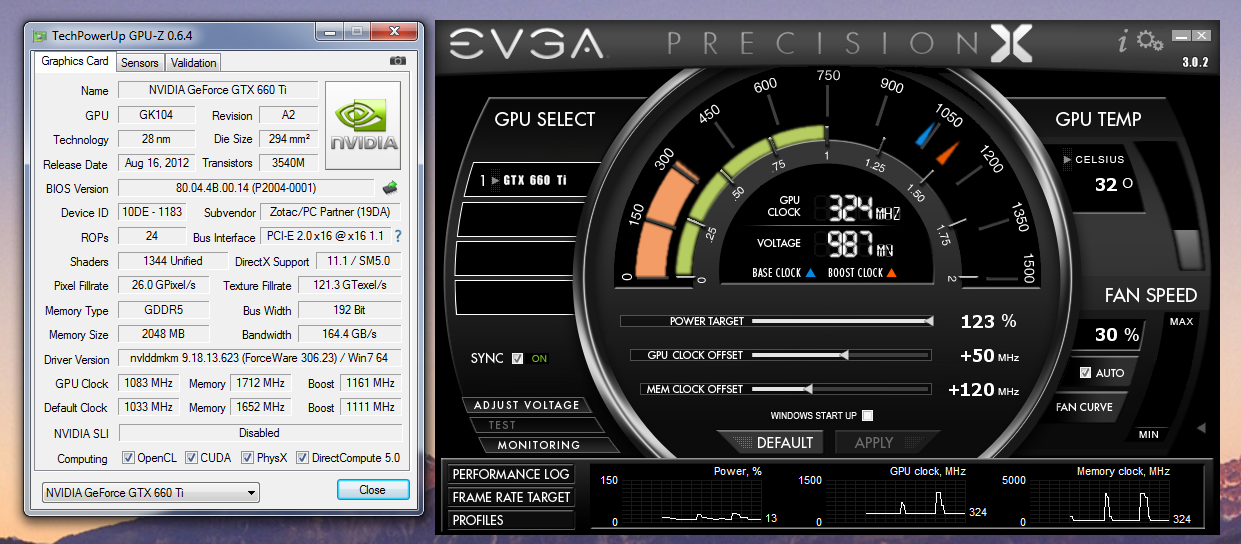Click the blue base clock marker on dial
Image resolution: width=1241 pixels, height=544 pixels.
pyautogui.click(x=927, y=133)
